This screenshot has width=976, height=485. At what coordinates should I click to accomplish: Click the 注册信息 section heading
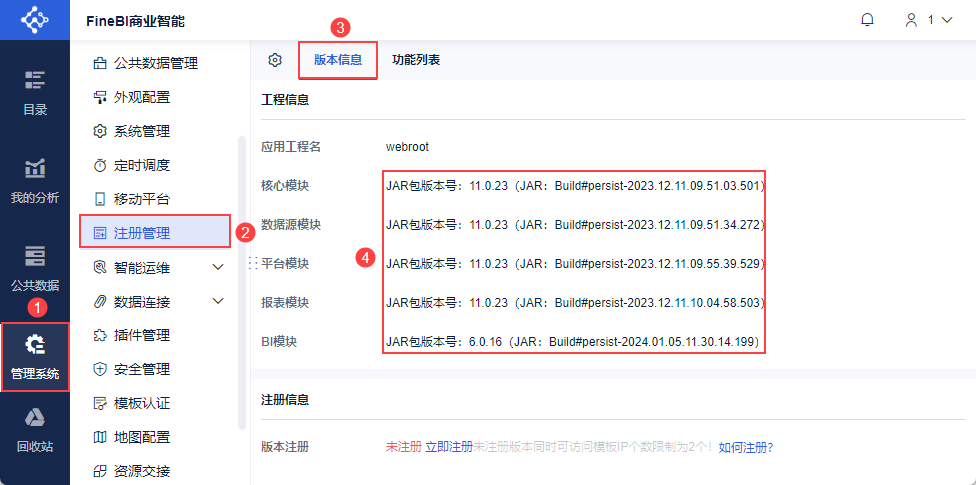[x=285, y=400]
